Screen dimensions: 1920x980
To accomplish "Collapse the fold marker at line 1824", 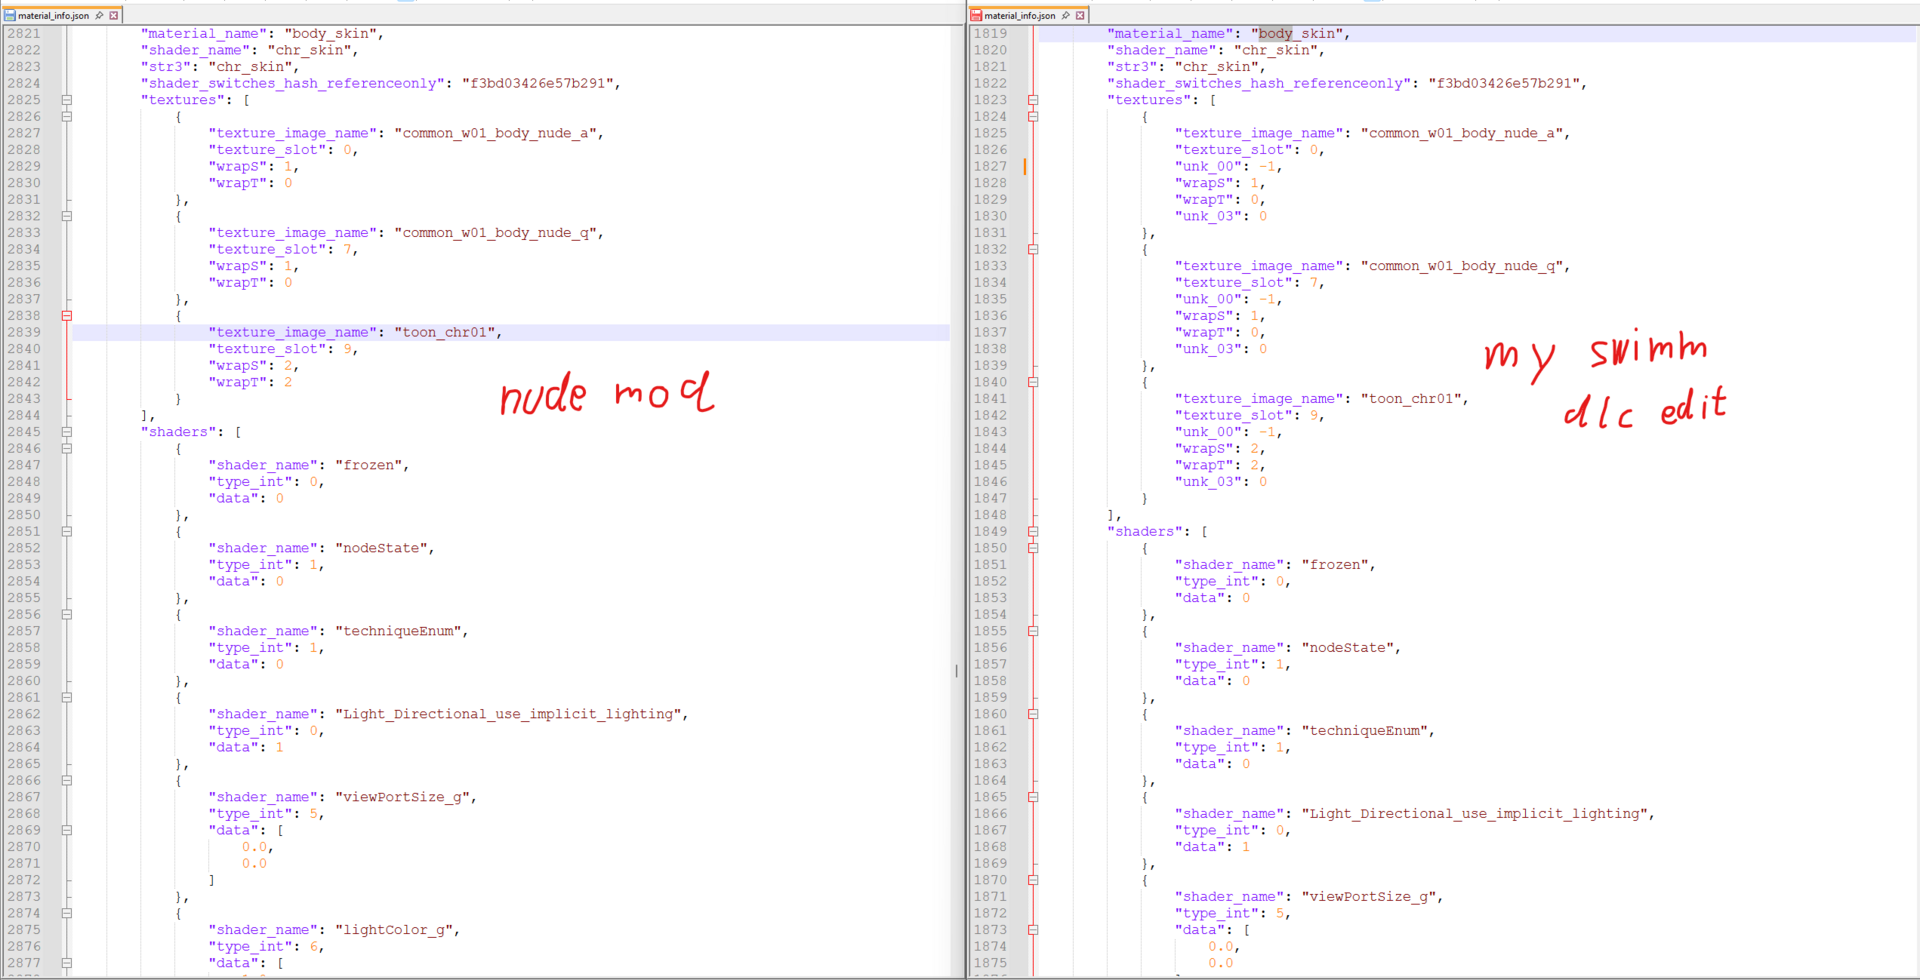I will click(1033, 117).
